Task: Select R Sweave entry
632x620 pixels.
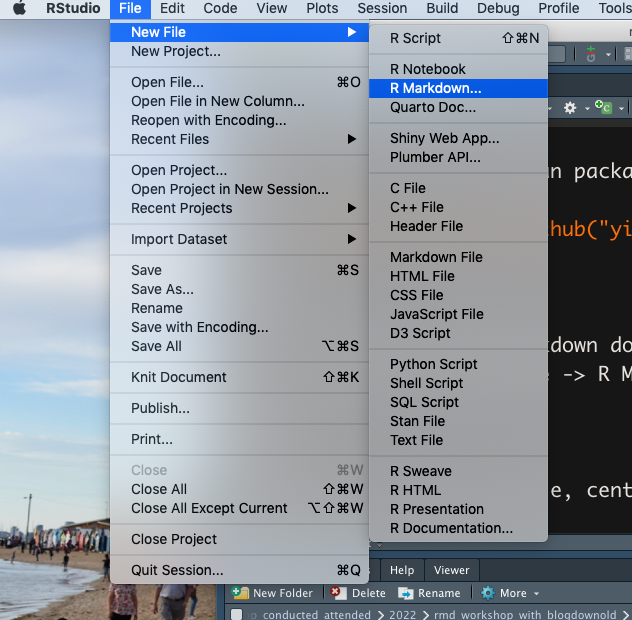Action: click(458, 471)
